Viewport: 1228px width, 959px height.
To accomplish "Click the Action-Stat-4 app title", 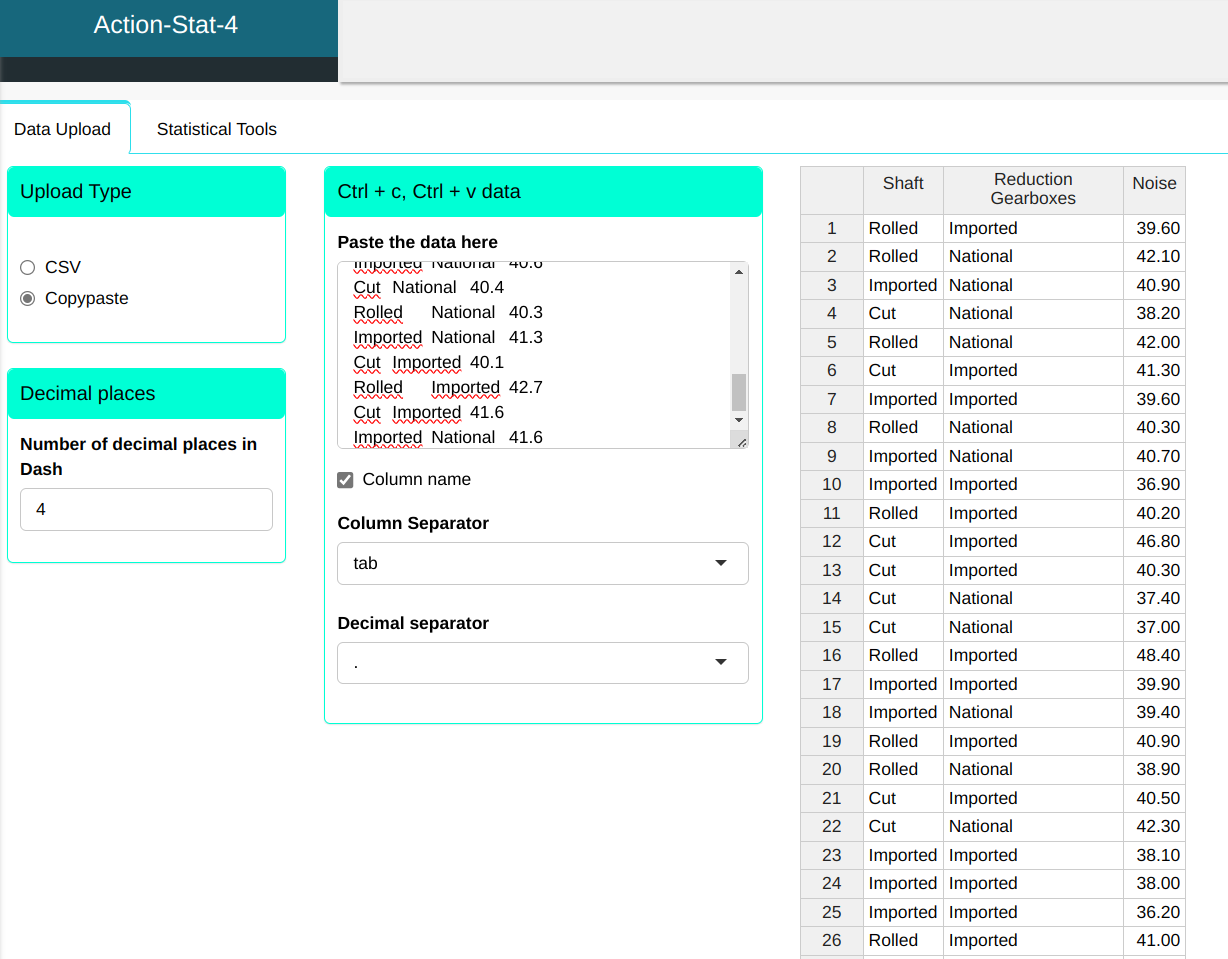I will (x=166, y=25).
